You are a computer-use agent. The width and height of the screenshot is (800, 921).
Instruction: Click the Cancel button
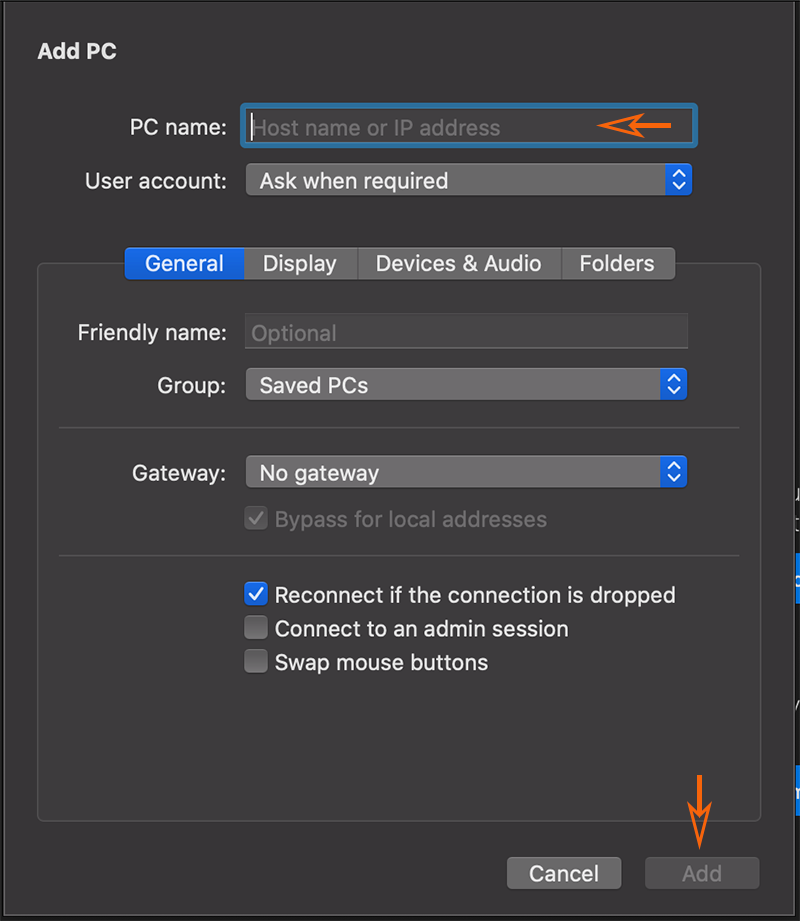[563, 872]
